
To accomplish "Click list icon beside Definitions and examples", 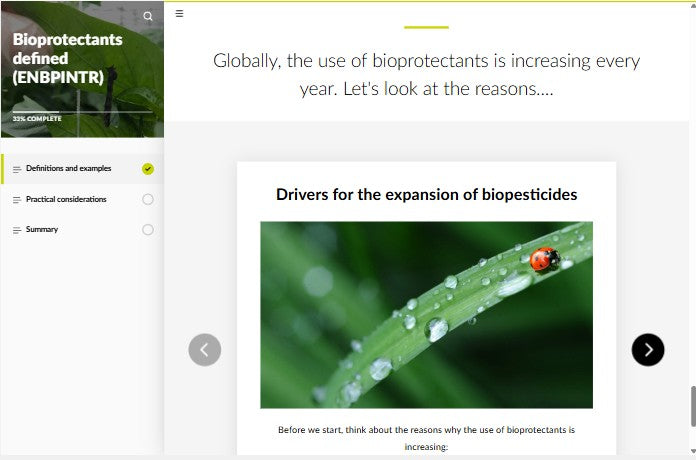I will (16, 169).
